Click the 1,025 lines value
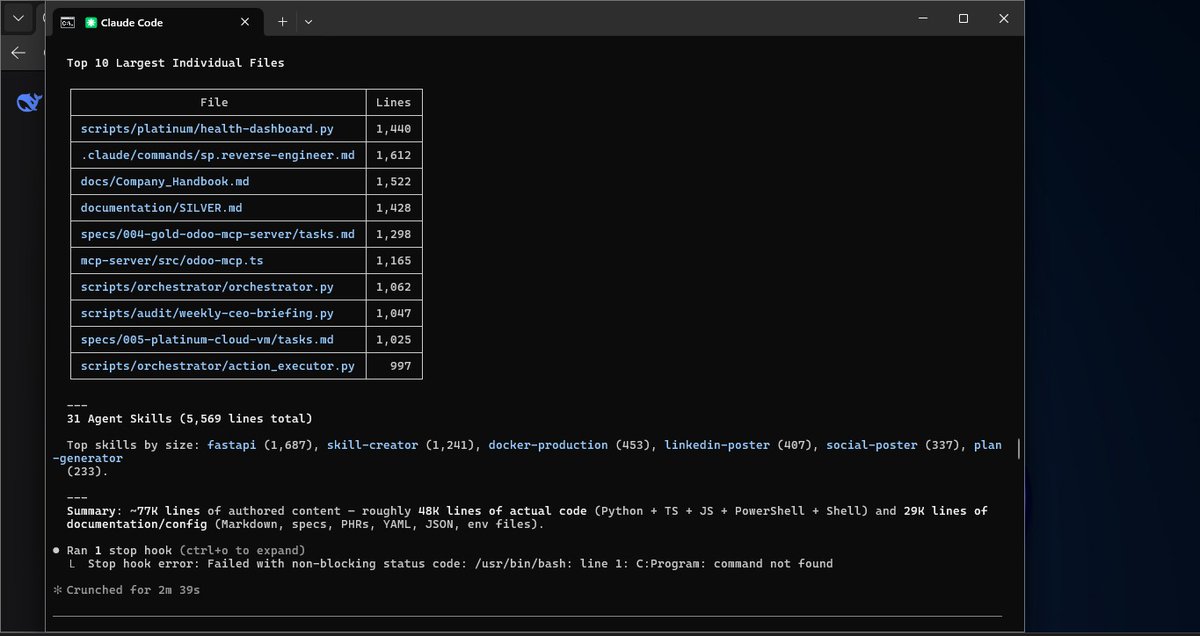 [393, 340]
